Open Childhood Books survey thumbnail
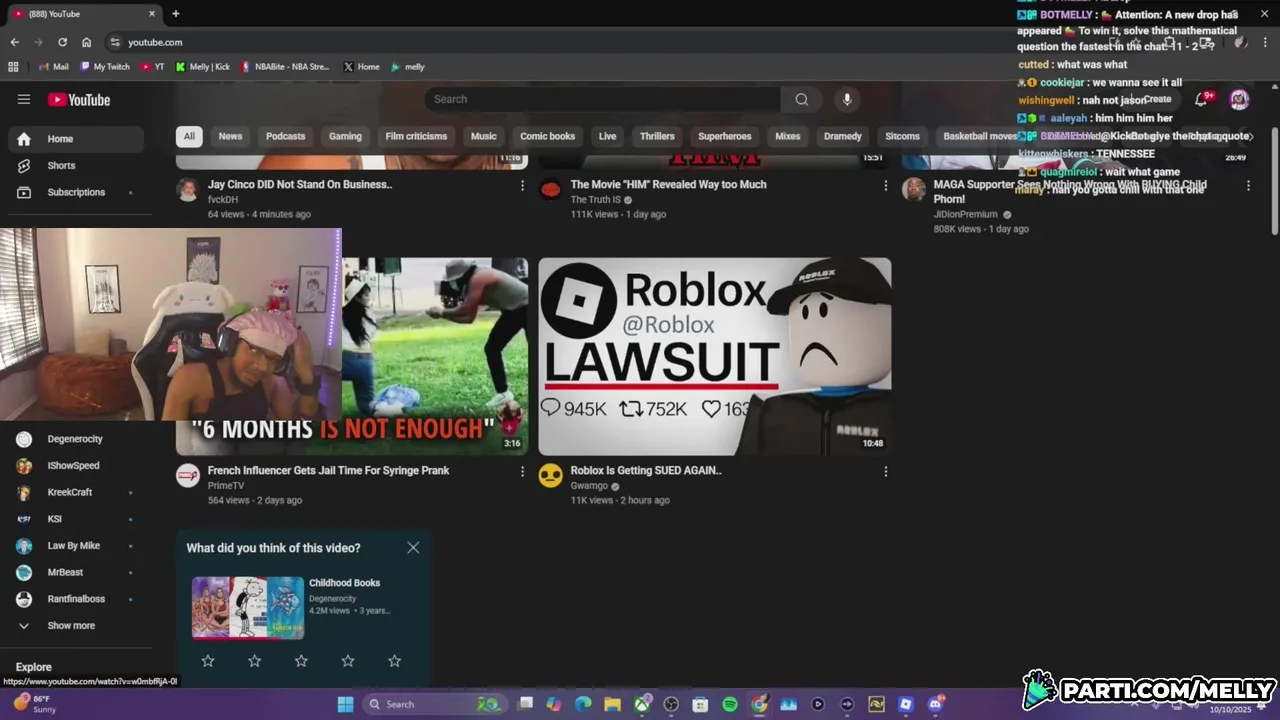The width and height of the screenshot is (1280, 720). tap(248, 607)
